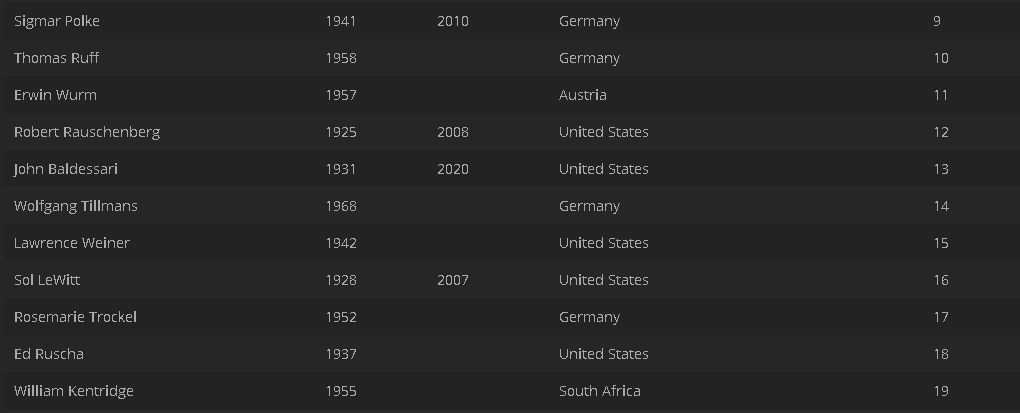Click on the Ed Ruscha name
This screenshot has width=1020, height=413.
pyautogui.click(x=49, y=354)
